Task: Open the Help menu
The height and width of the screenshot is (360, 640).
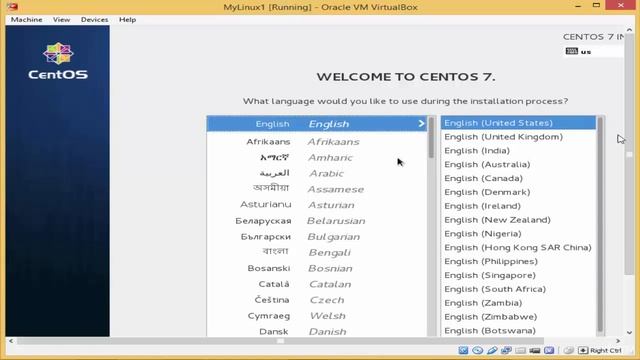Action: [127, 20]
